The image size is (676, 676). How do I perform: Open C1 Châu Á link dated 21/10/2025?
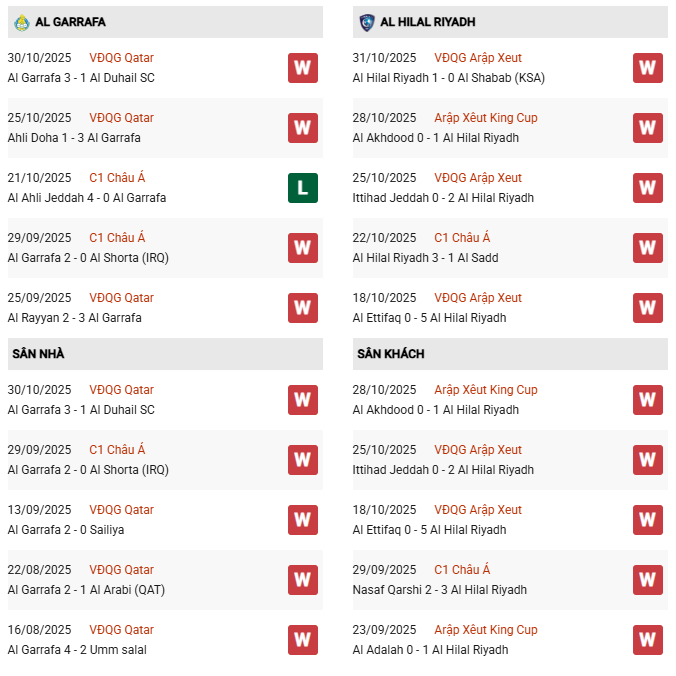(x=117, y=178)
